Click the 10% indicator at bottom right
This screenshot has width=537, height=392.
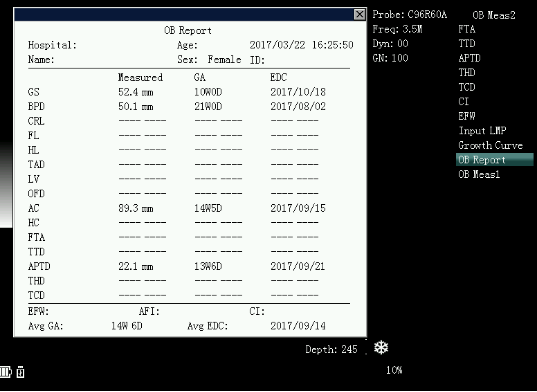click(394, 370)
